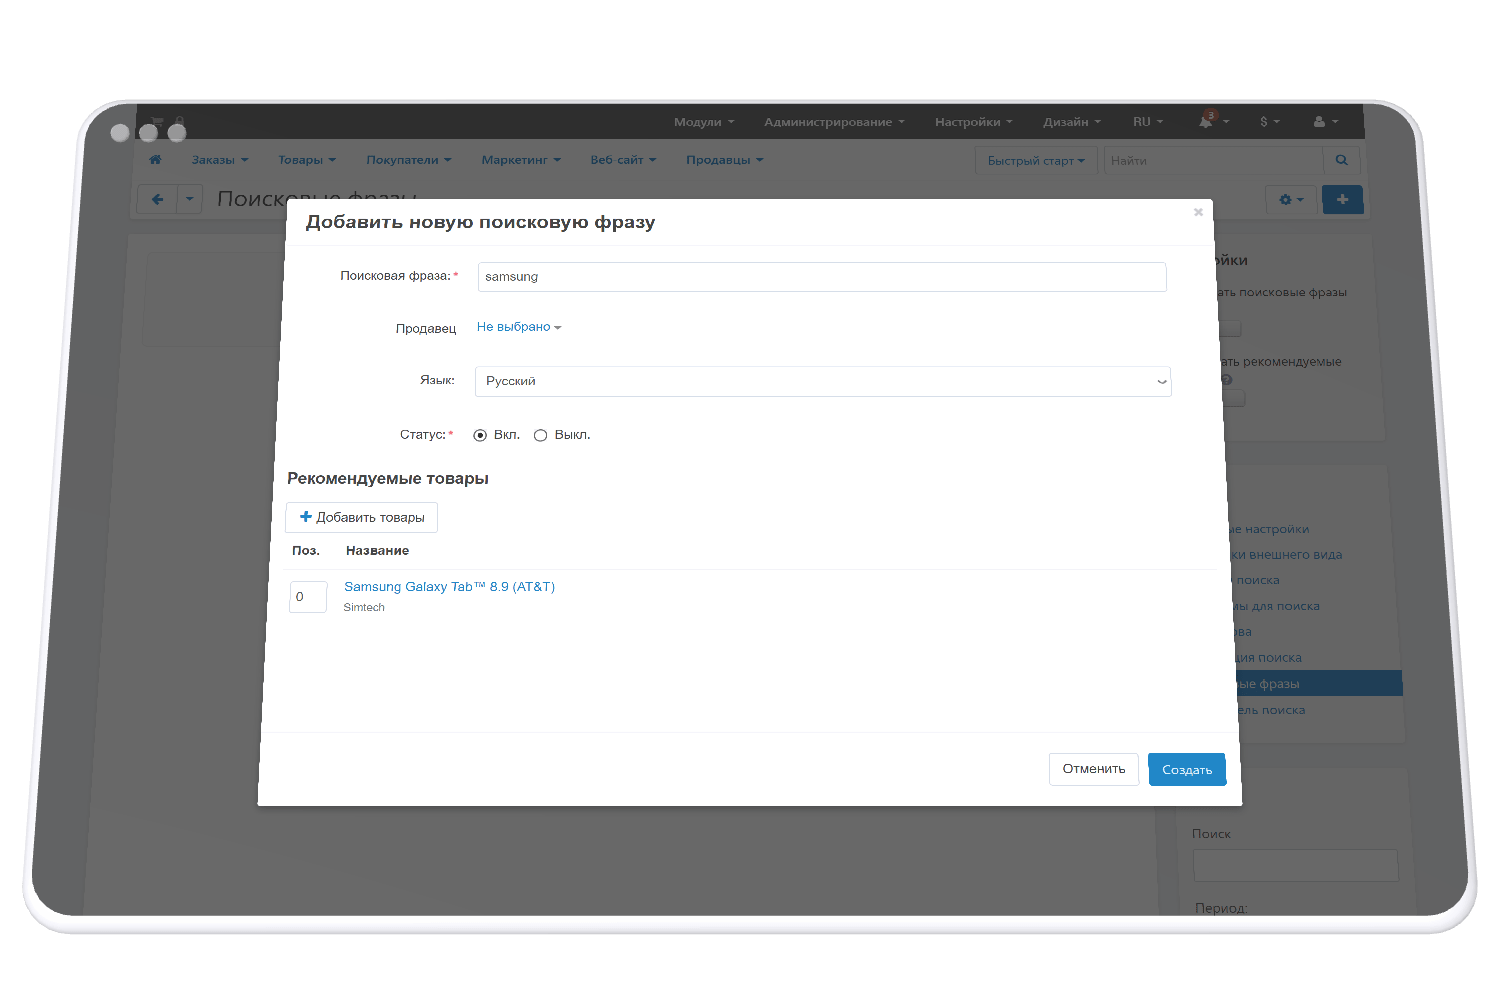The image size is (1500, 1000).
Task: Open the Быстрый старт dropdown
Action: coord(1036,160)
